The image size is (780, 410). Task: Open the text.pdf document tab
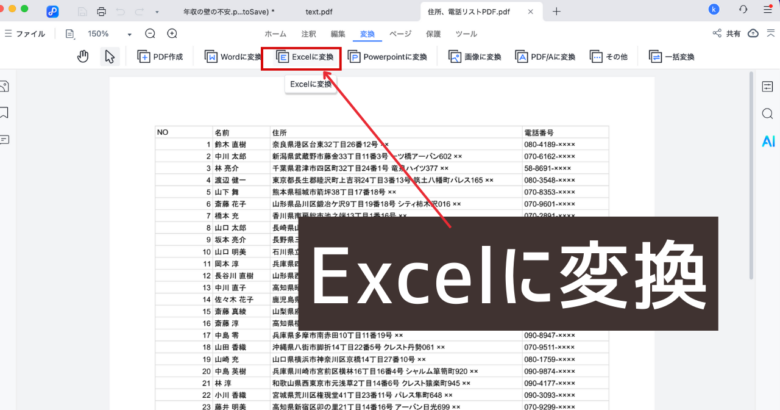click(x=320, y=11)
